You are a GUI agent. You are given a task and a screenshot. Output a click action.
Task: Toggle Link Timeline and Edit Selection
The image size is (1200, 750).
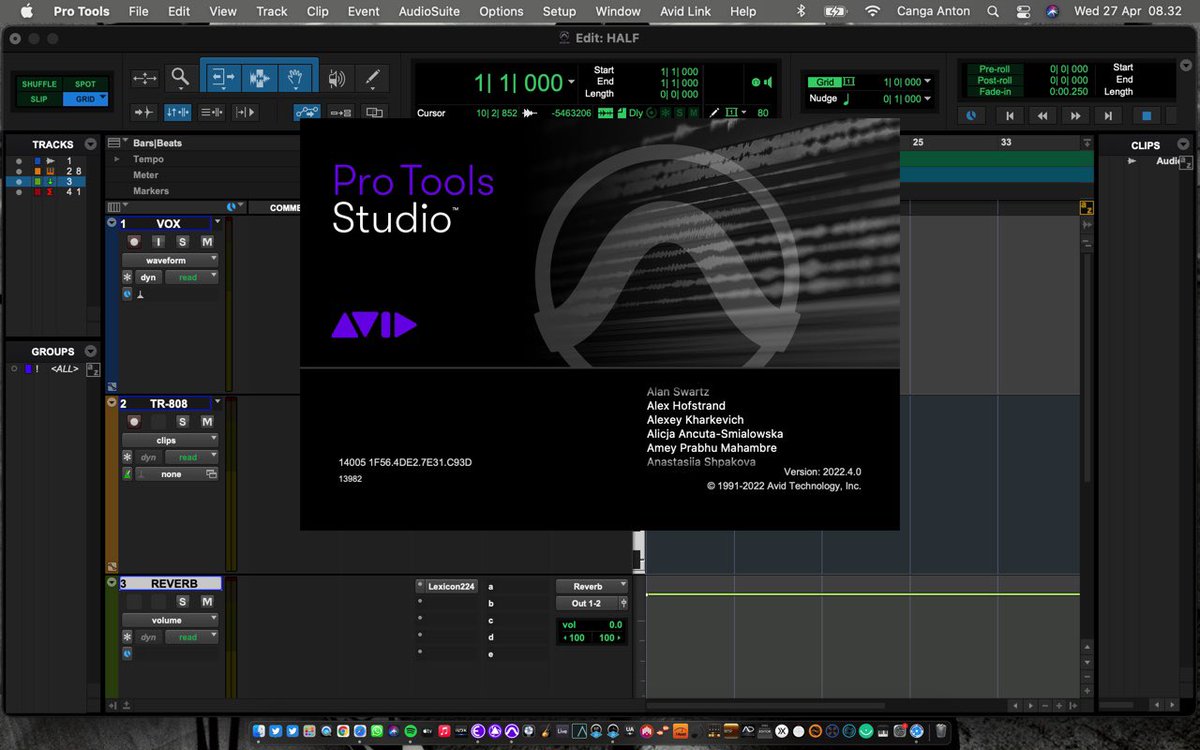click(178, 113)
